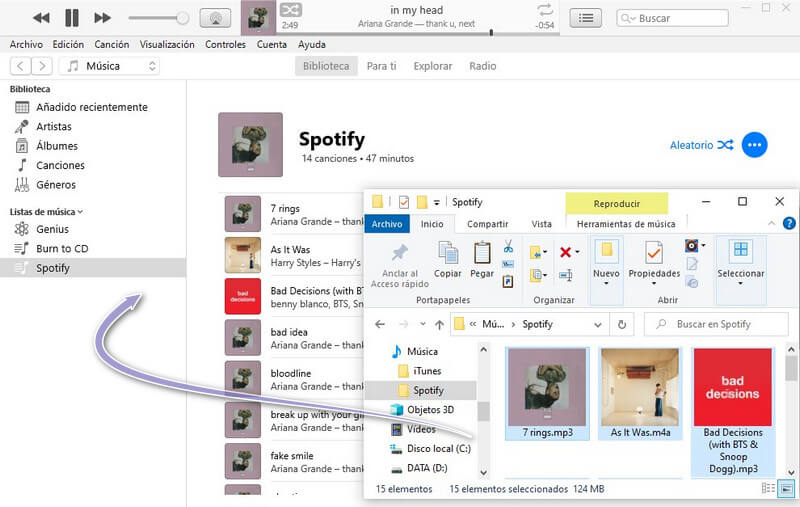Select the Spotify playlist in sidebar
This screenshot has height=507, width=800.
93,268
